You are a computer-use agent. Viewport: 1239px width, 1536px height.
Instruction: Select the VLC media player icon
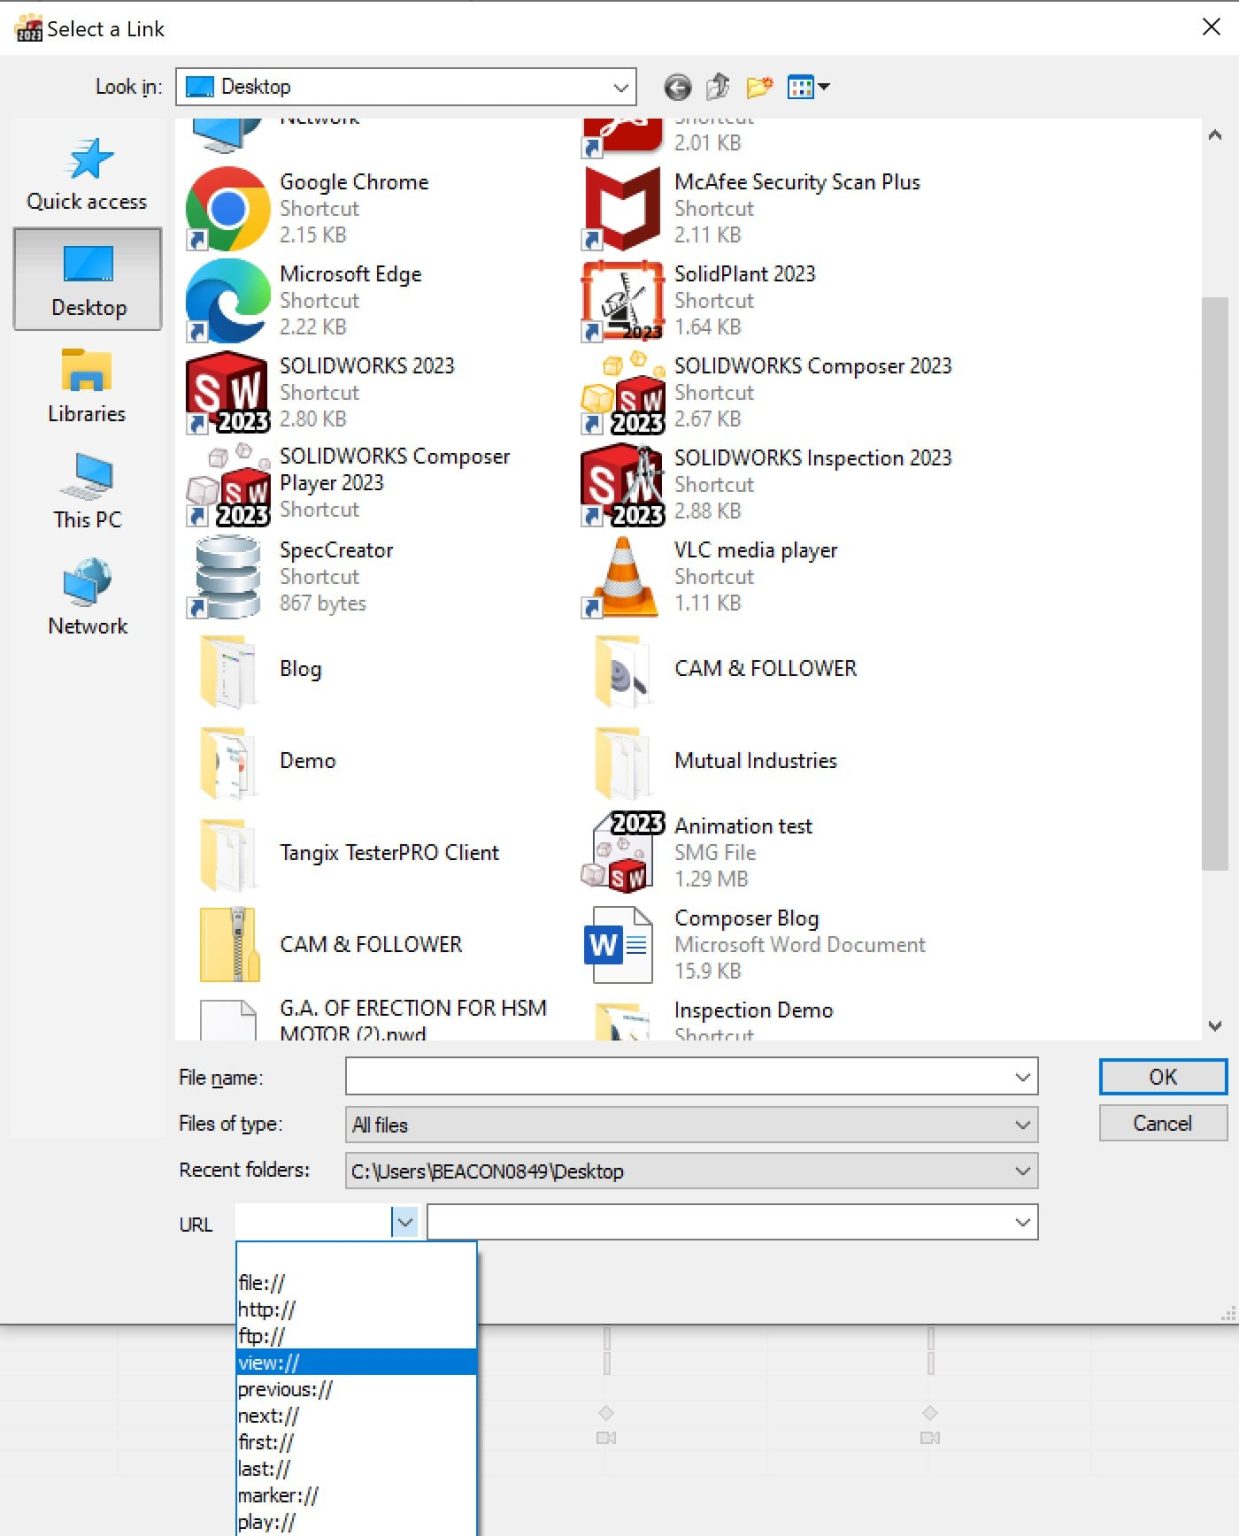click(x=622, y=577)
